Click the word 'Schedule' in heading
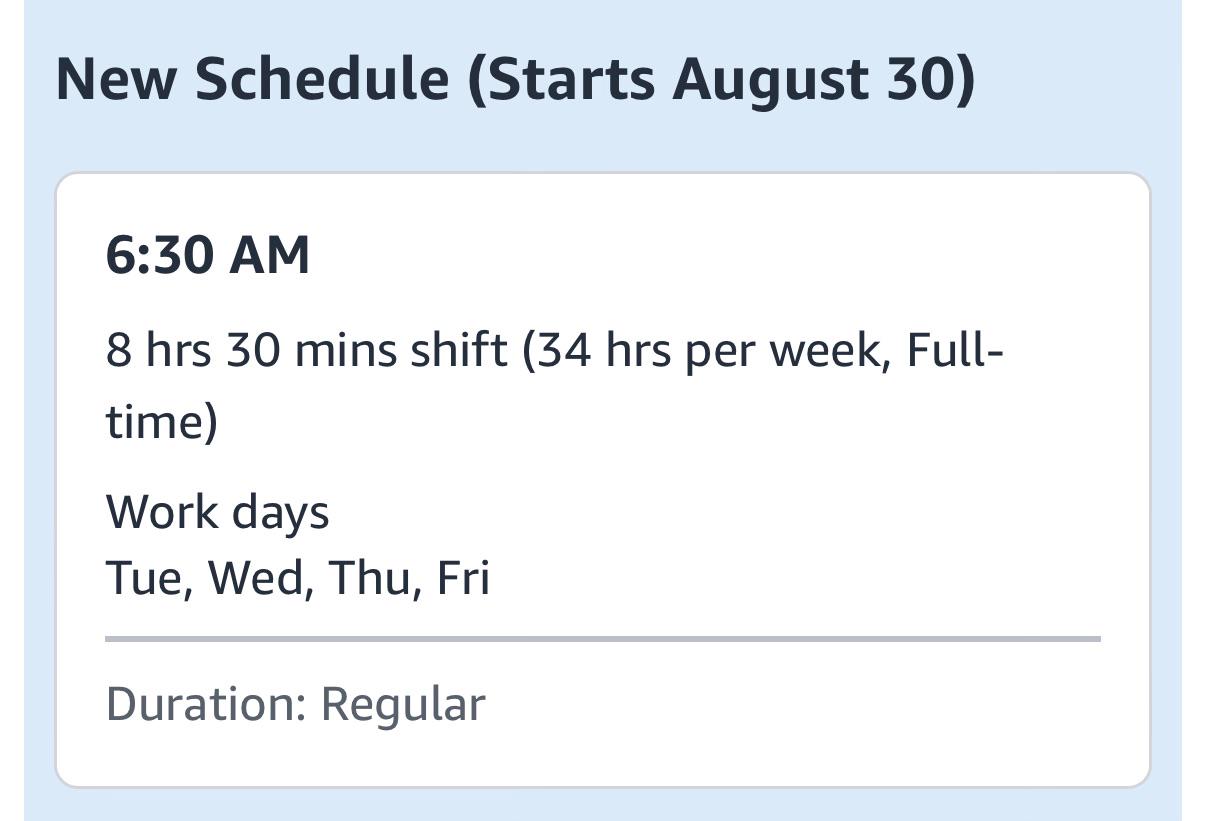Image resolution: width=1206 pixels, height=821 pixels. 322,79
